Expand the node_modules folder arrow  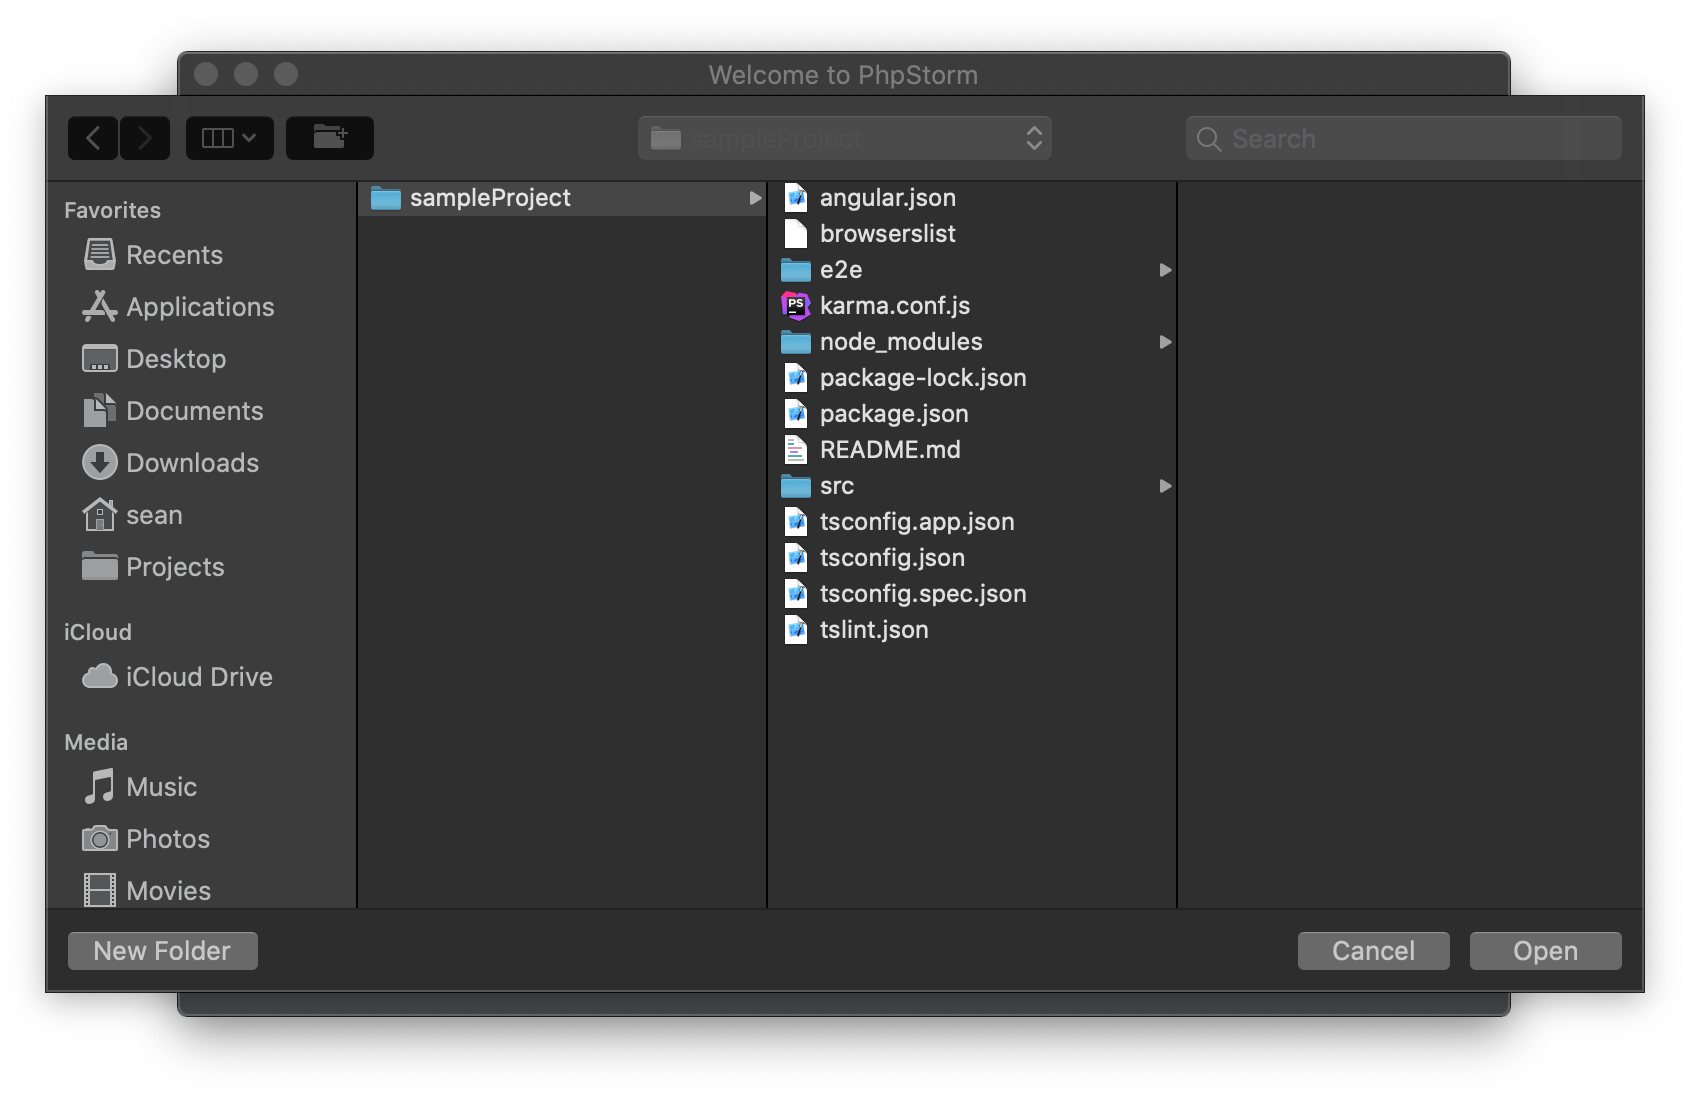1165,342
